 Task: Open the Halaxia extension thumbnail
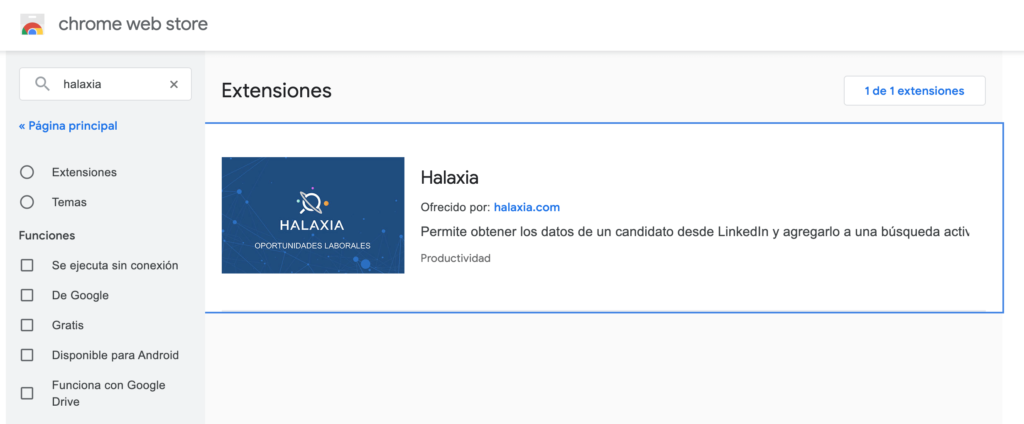313,215
